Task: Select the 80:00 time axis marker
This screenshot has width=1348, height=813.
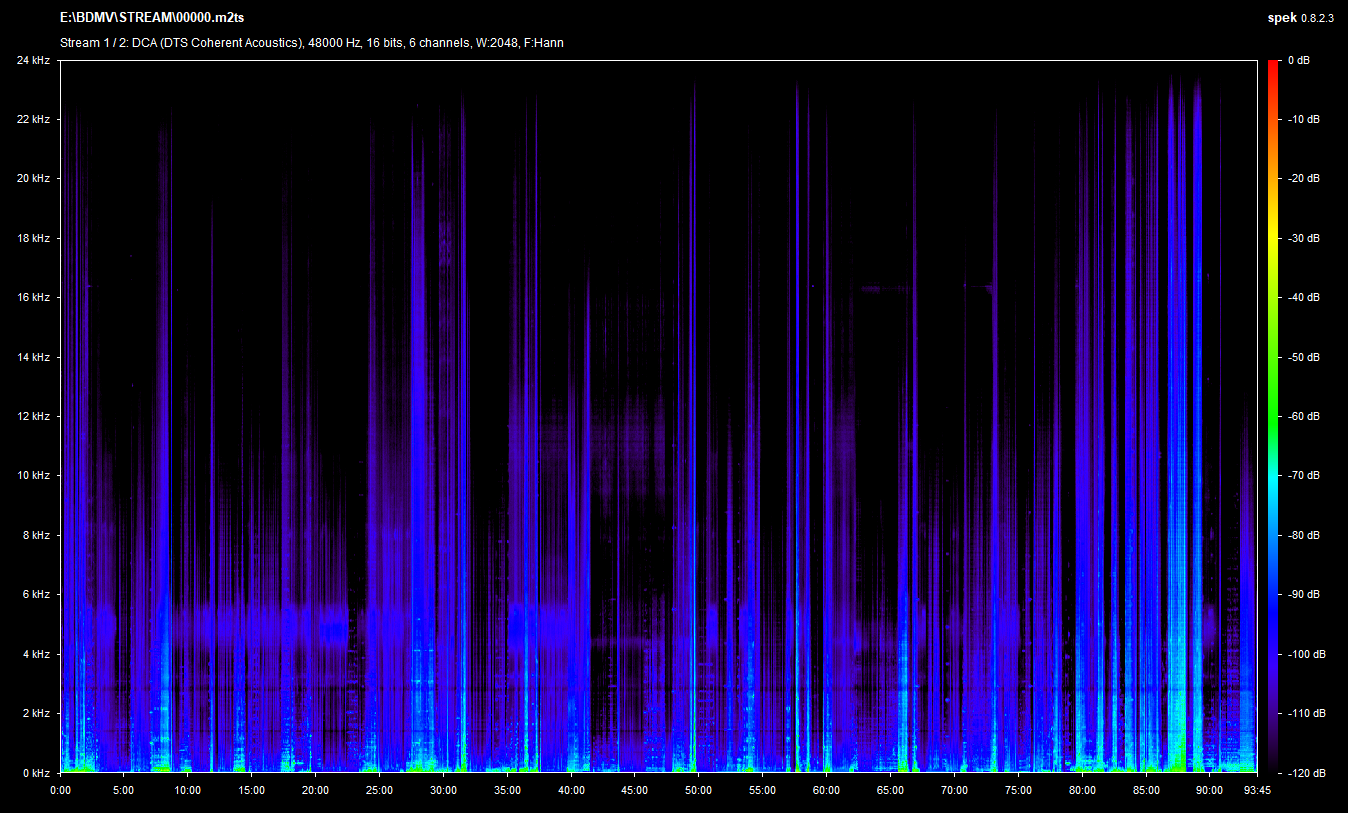Action: (x=1081, y=790)
